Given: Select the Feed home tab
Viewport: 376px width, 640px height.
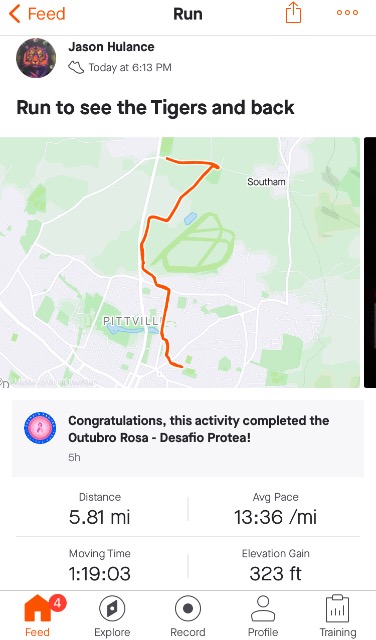Looking at the screenshot, I should coord(38,616).
